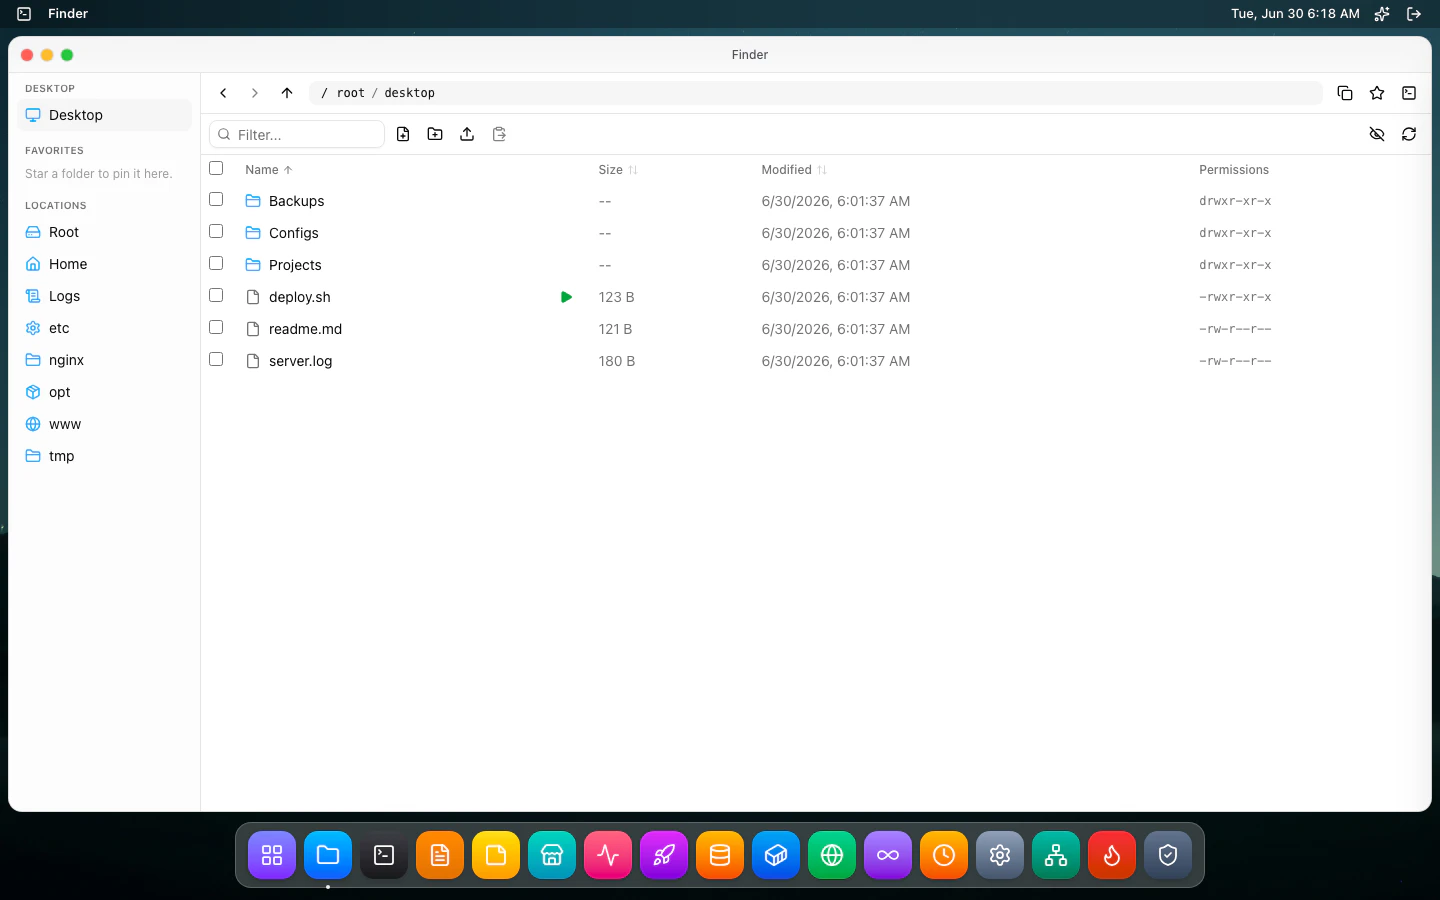This screenshot has height=900, width=1440.
Task: Sort by Name column header
Action: pyautogui.click(x=269, y=170)
